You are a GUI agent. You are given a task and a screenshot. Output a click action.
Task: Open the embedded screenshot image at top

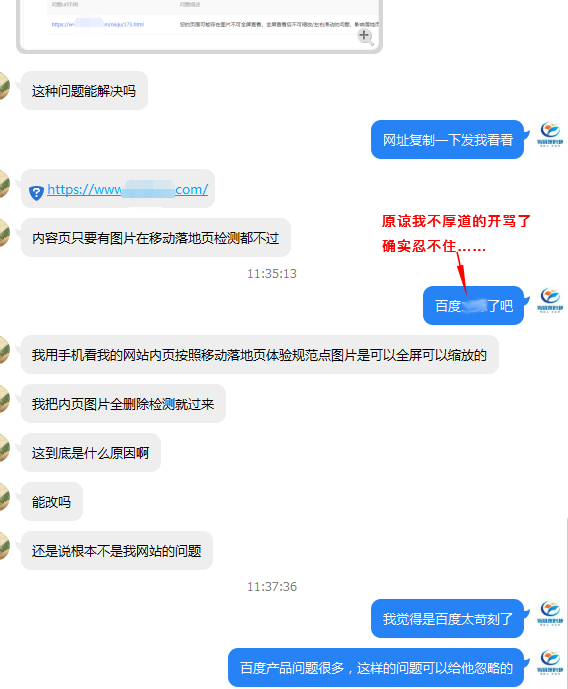pyautogui.click(x=199, y=25)
